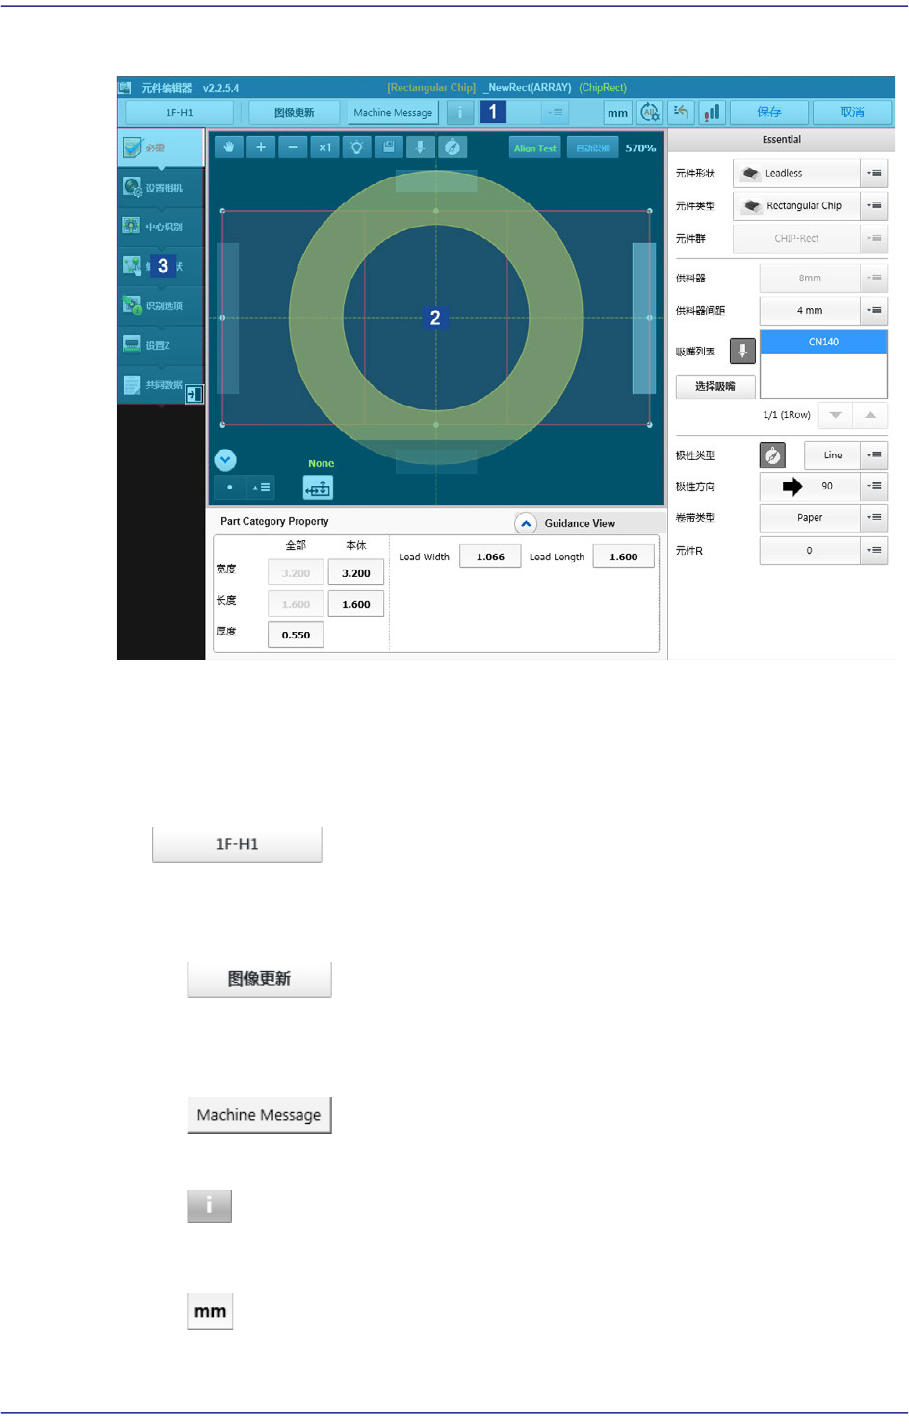Open the 设置相机 sidebar tab

[x=161, y=188]
